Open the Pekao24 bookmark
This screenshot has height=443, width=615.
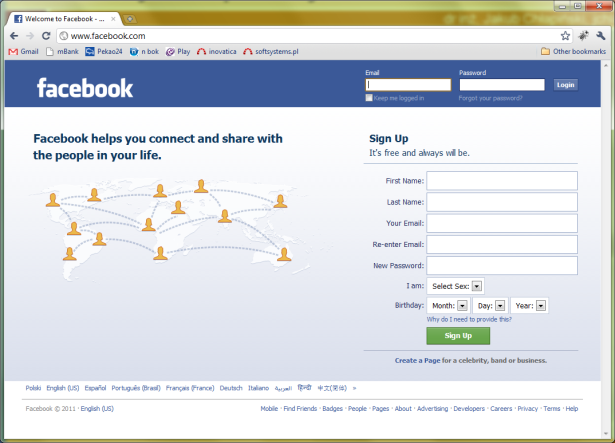tap(104, 51)
